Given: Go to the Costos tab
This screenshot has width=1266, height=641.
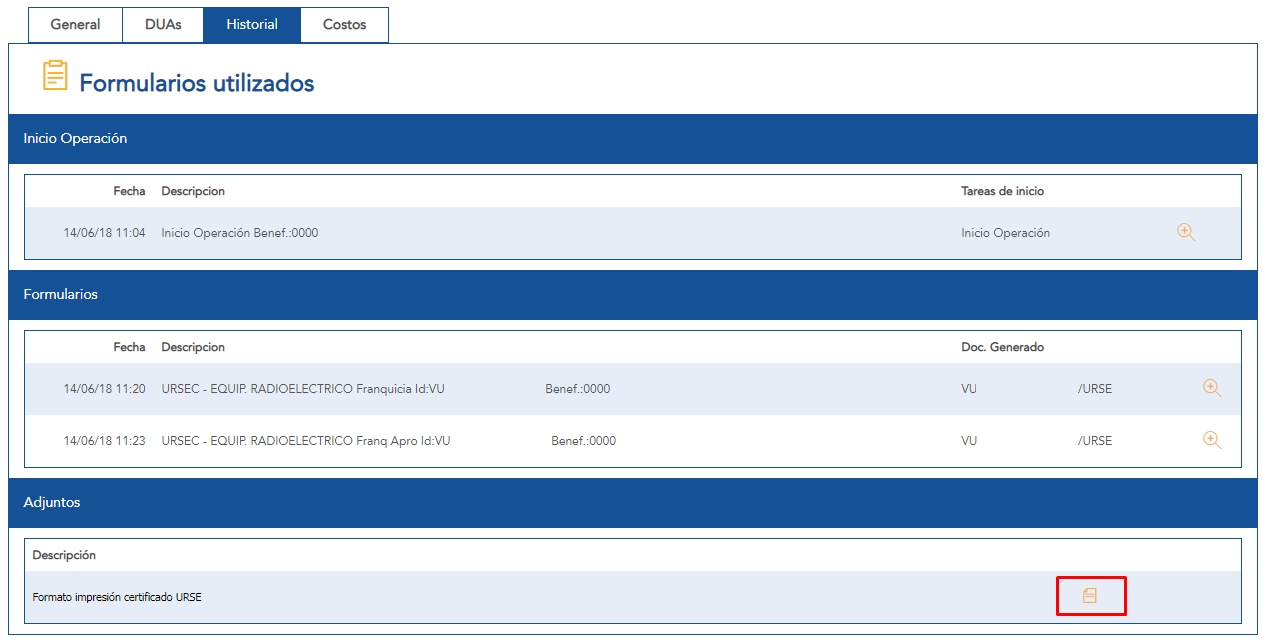Looking at the screenshot, I should [x=344, y=25].
